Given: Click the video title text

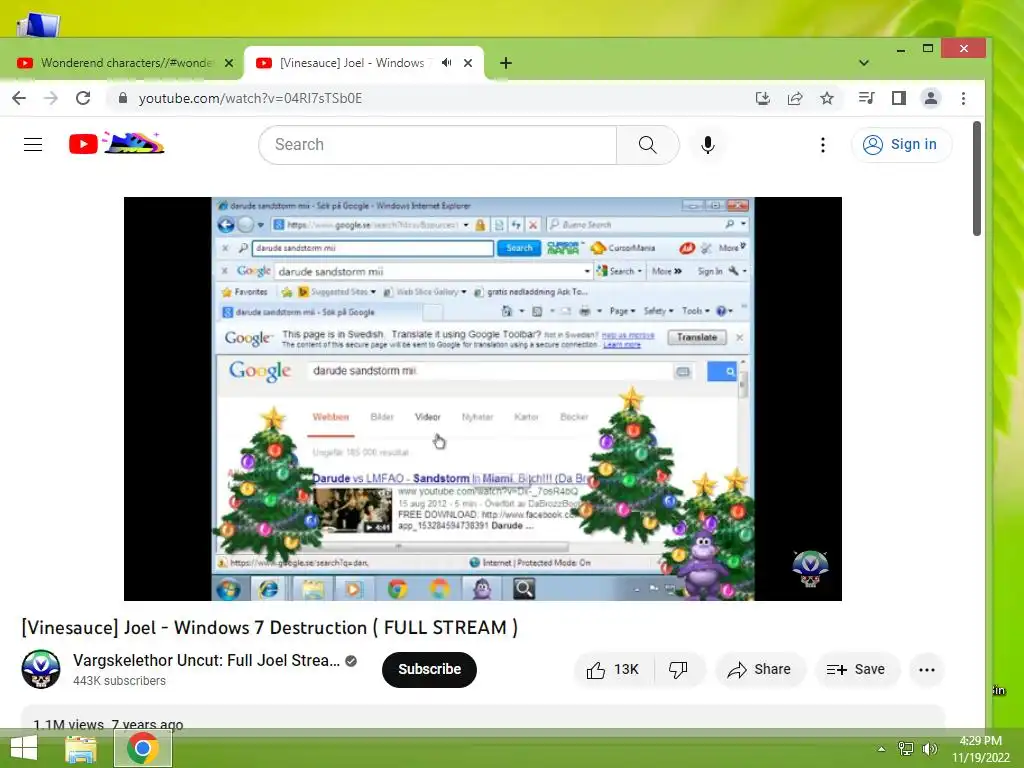Looking at the screenshot, I should [x=270, y=628].
